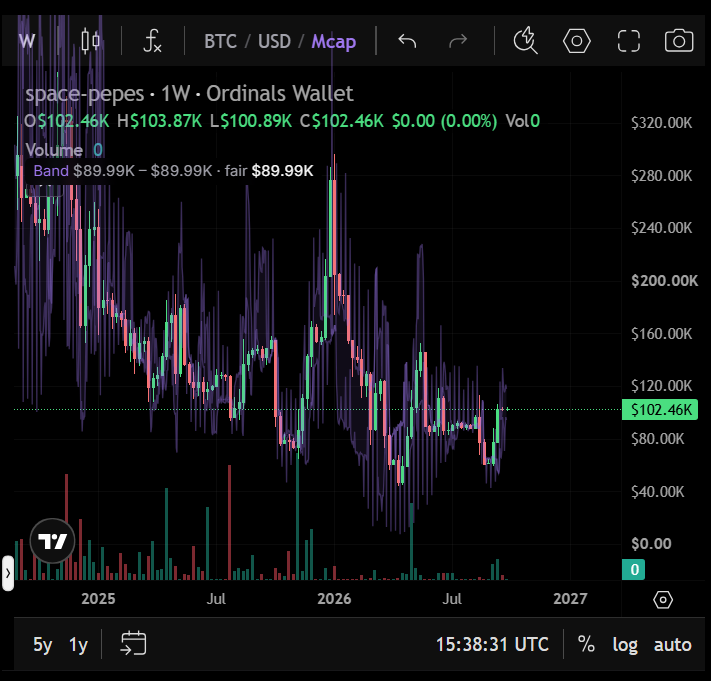Screen dimensions: 711x681
Task: Click the 2026 time axis label
Action: [334, 599]
